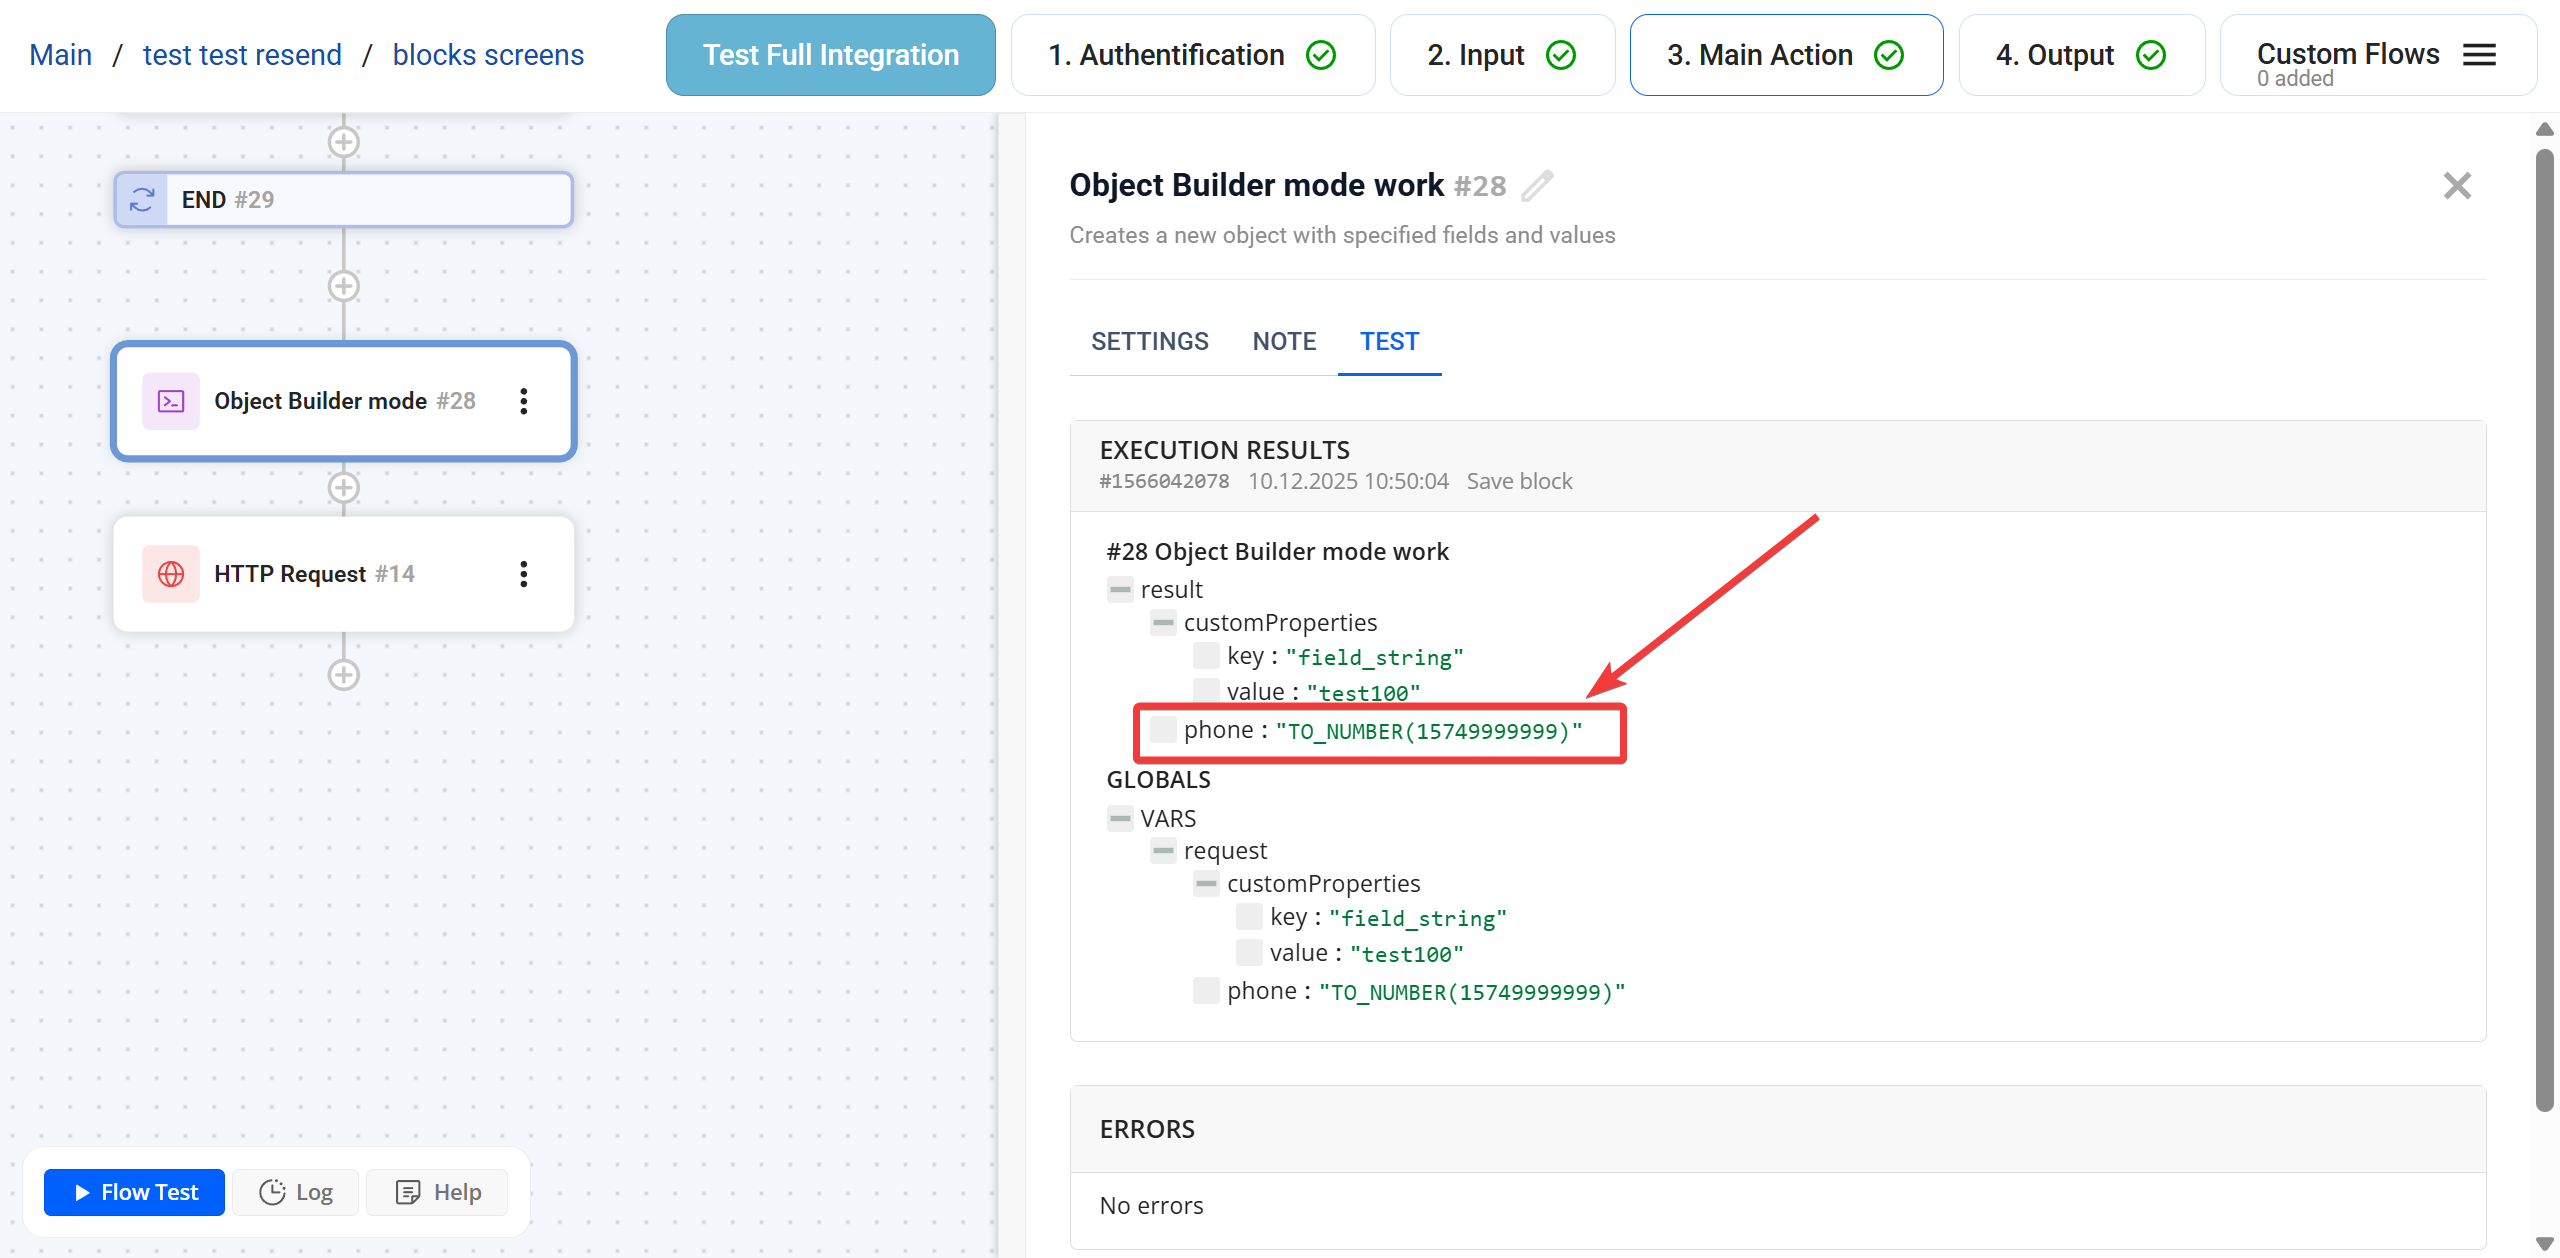Collapse the VARS node under GLOBALS

tap(1120, 819)
